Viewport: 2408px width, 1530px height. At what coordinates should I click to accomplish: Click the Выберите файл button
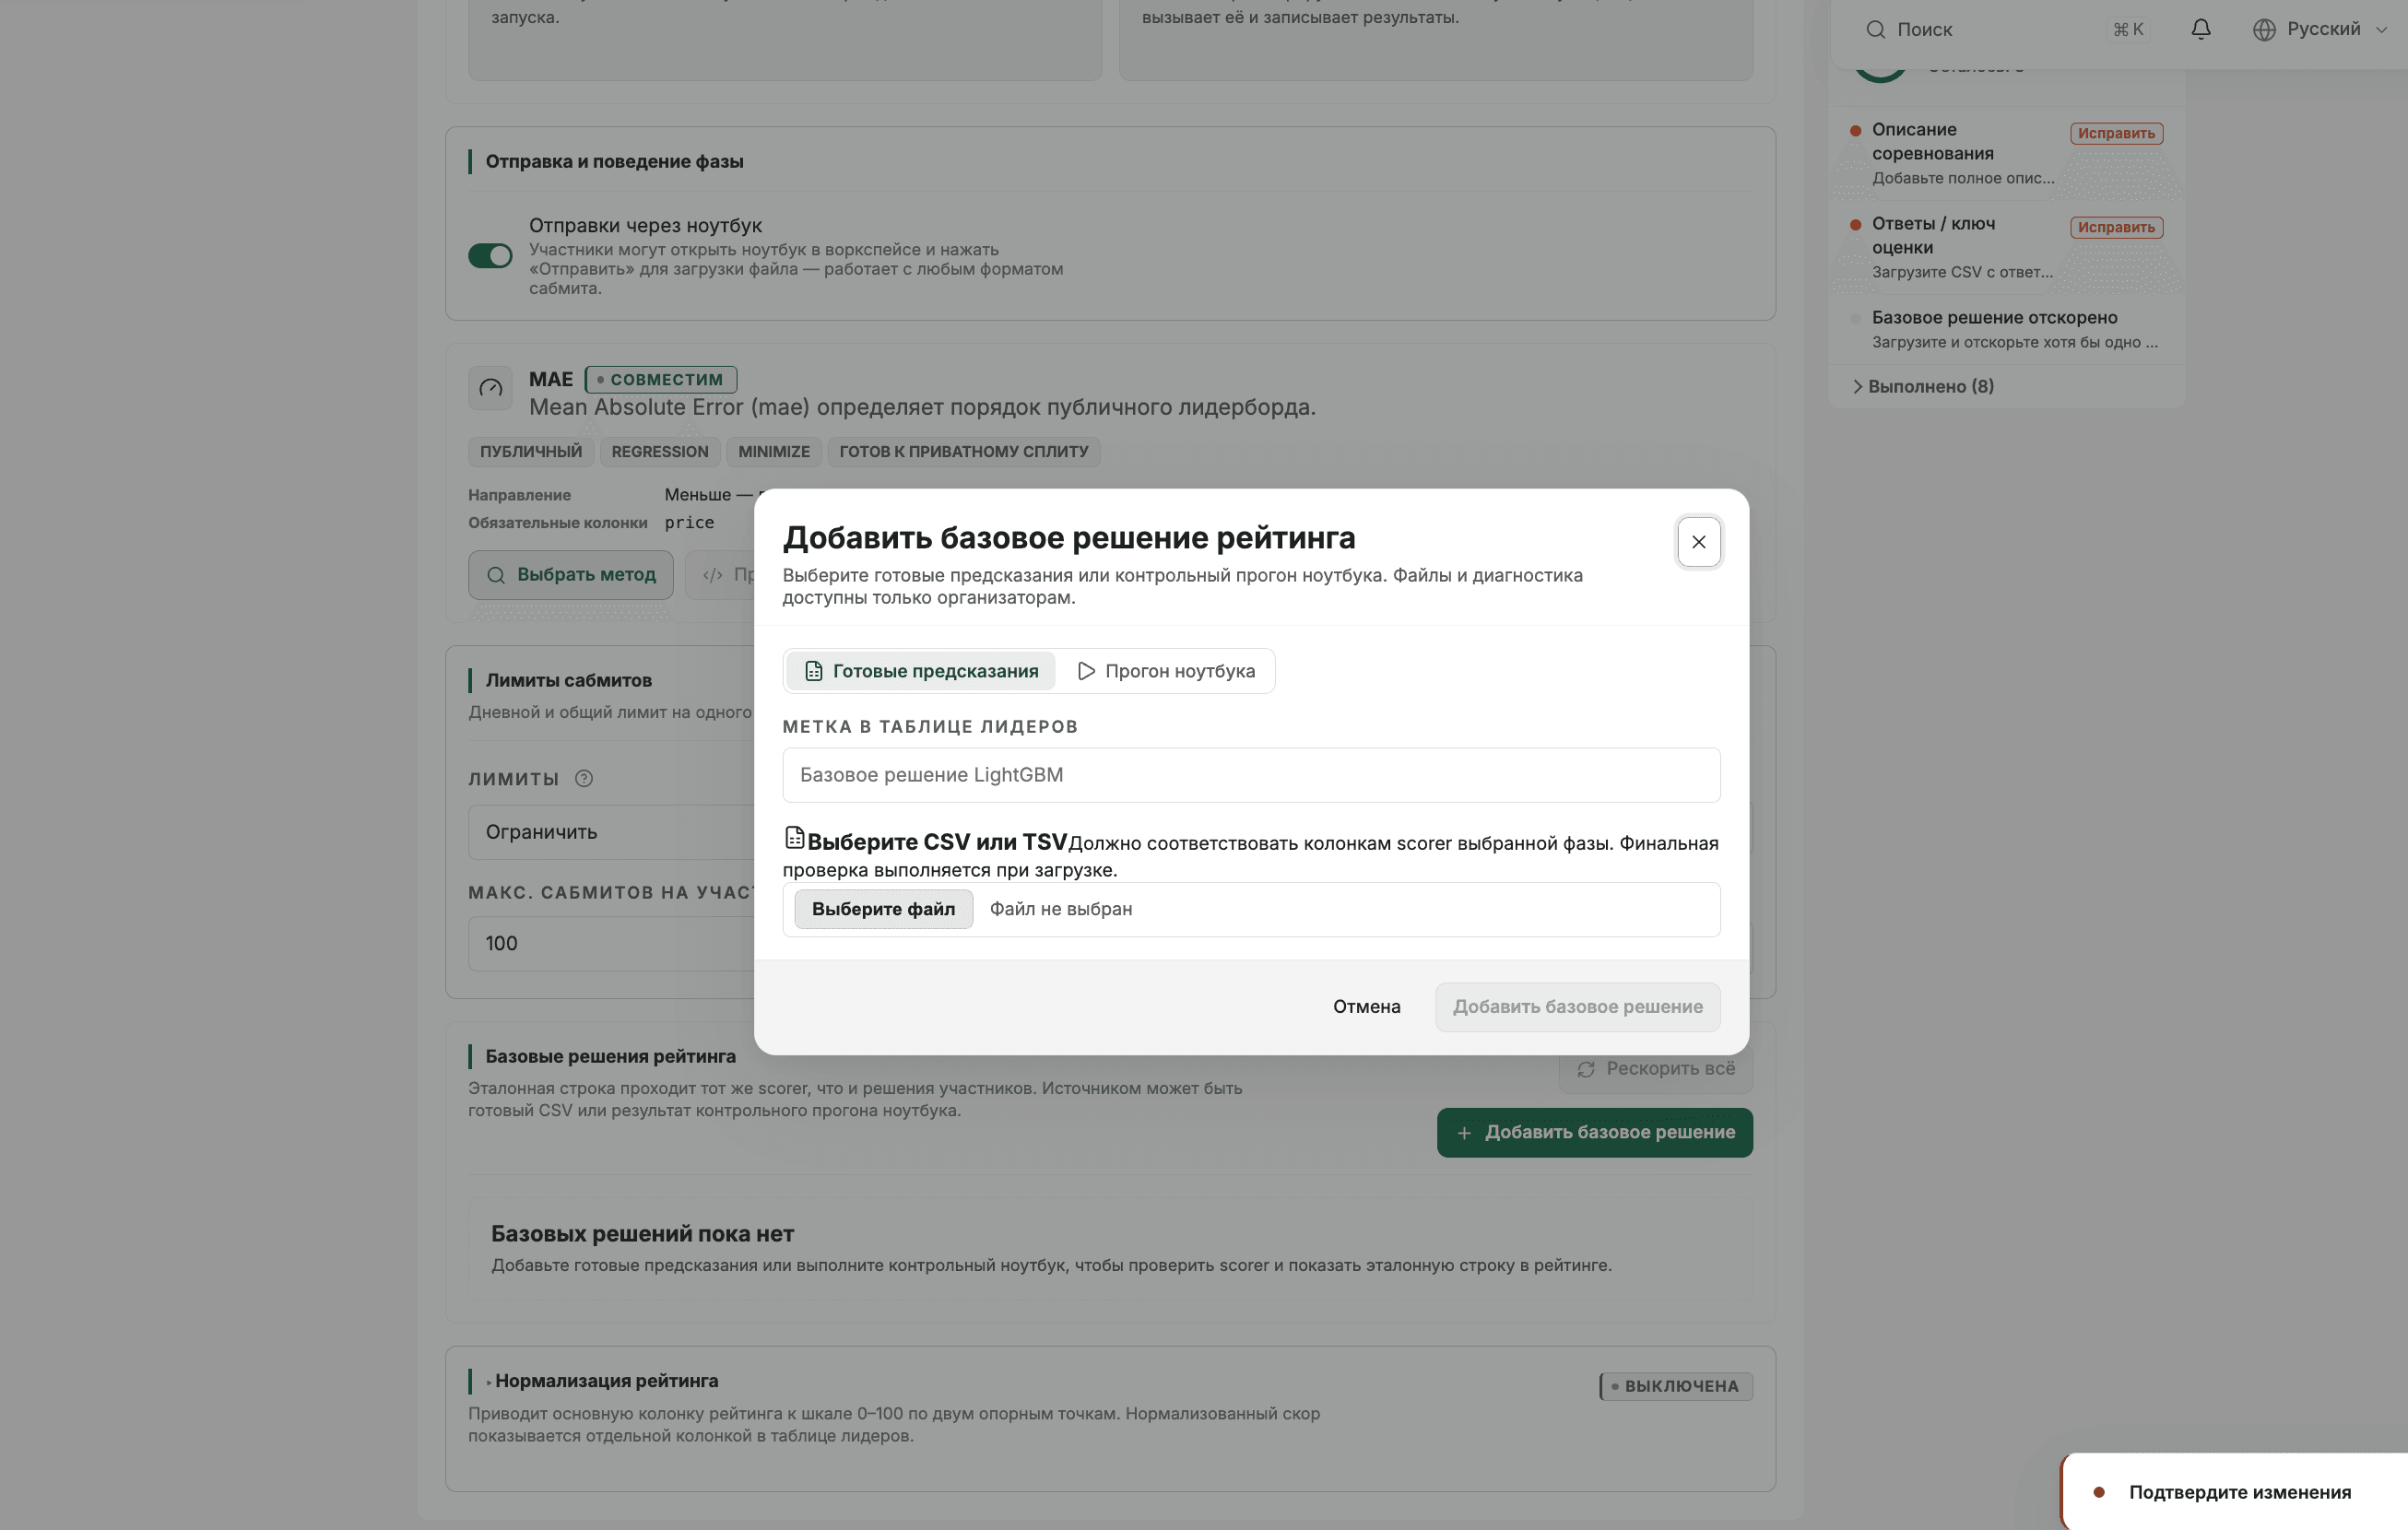click(x=883, y=909)
